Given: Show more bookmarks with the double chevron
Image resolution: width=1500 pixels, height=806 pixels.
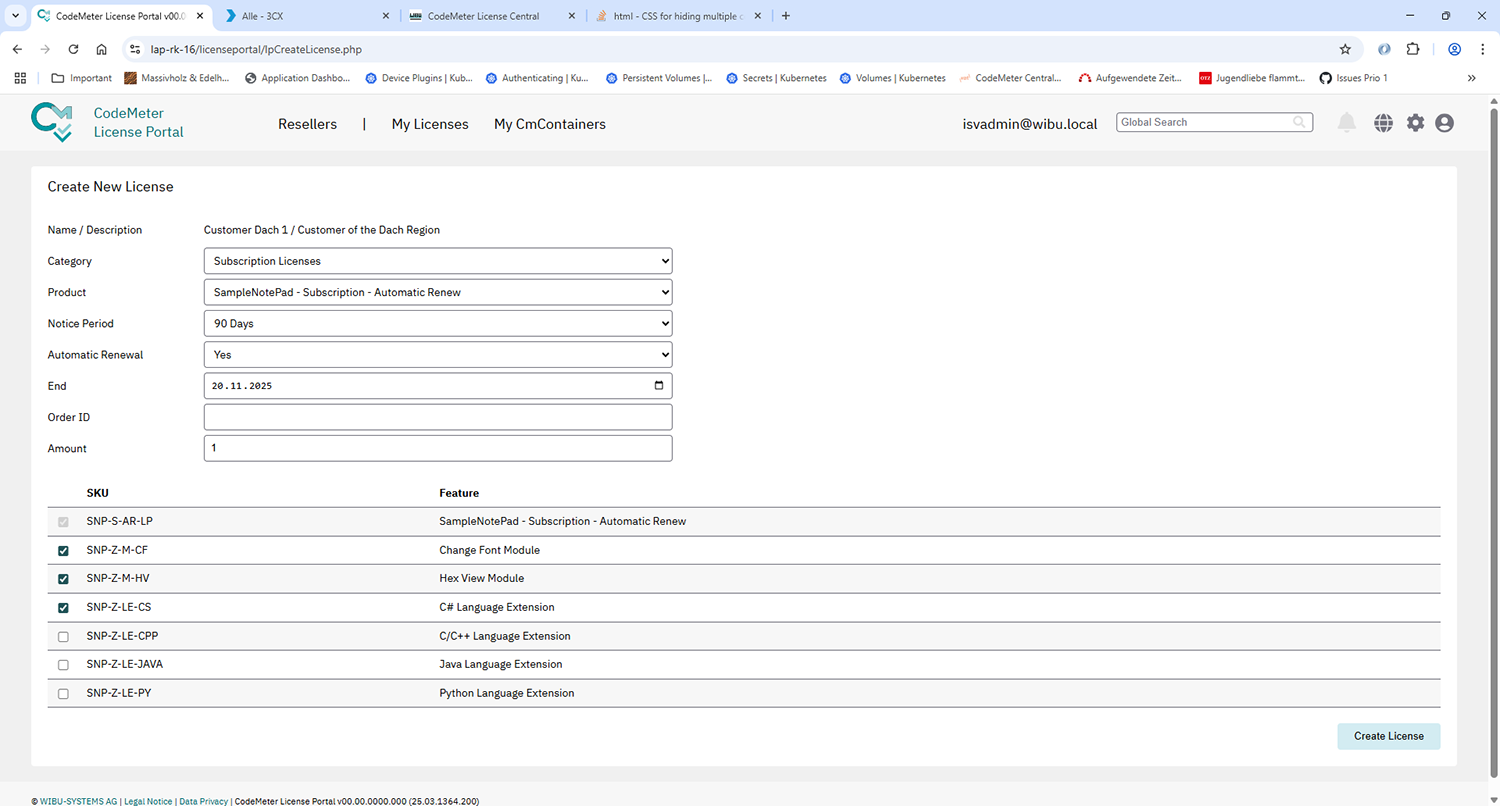Looking at the screenshot, I should click(1471, 78).
